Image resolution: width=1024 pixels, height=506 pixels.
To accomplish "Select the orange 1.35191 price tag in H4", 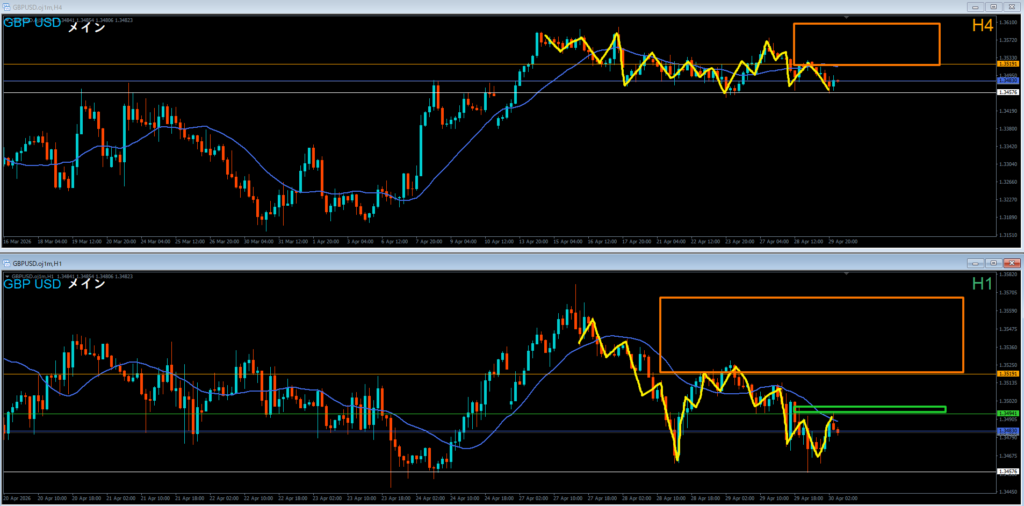I will pyautogui.click(x=1008, y=65).
